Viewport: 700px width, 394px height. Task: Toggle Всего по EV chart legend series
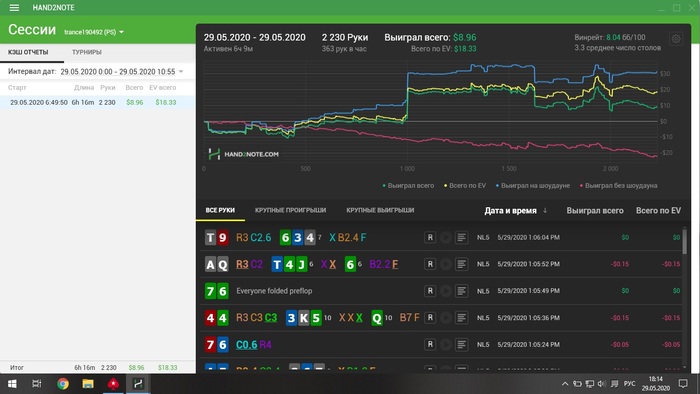point(465,186)
